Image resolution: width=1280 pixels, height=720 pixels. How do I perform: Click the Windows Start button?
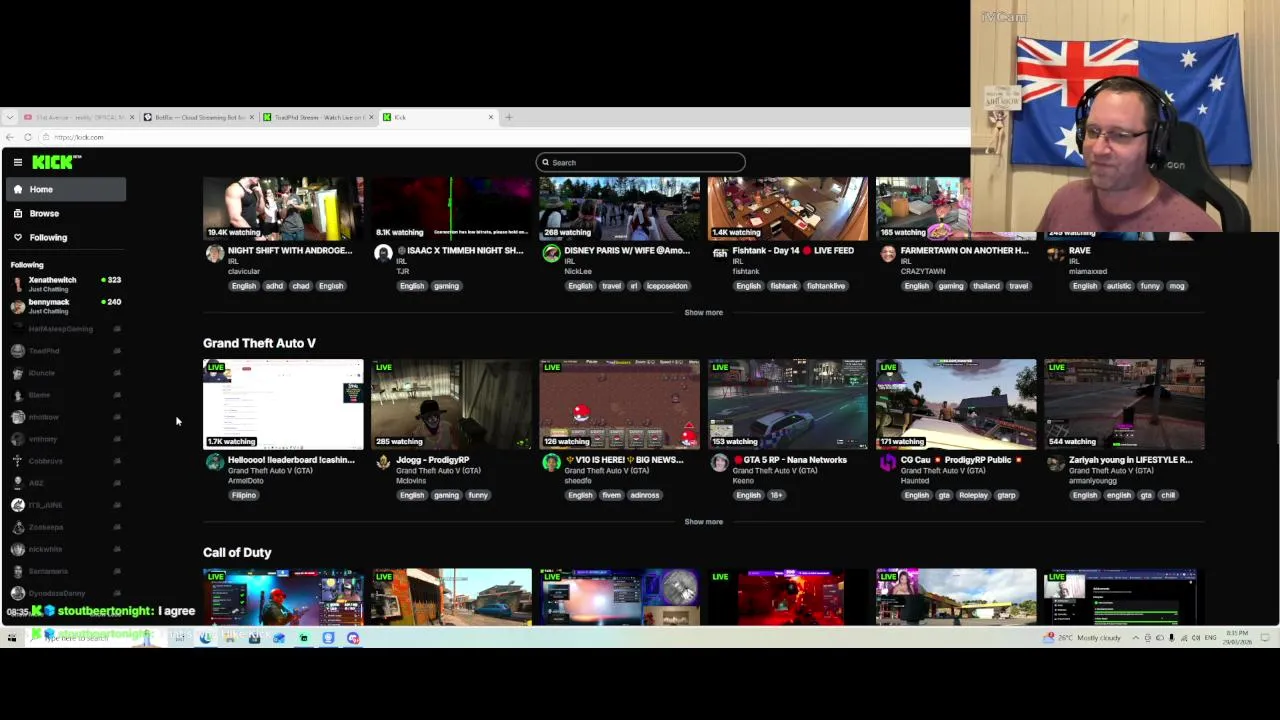[12, 637]
